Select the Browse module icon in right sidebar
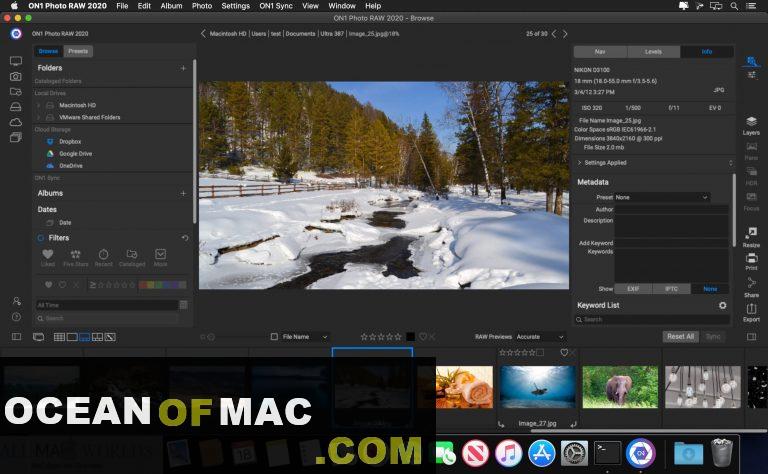768x474 pixels. coord(751,61)
